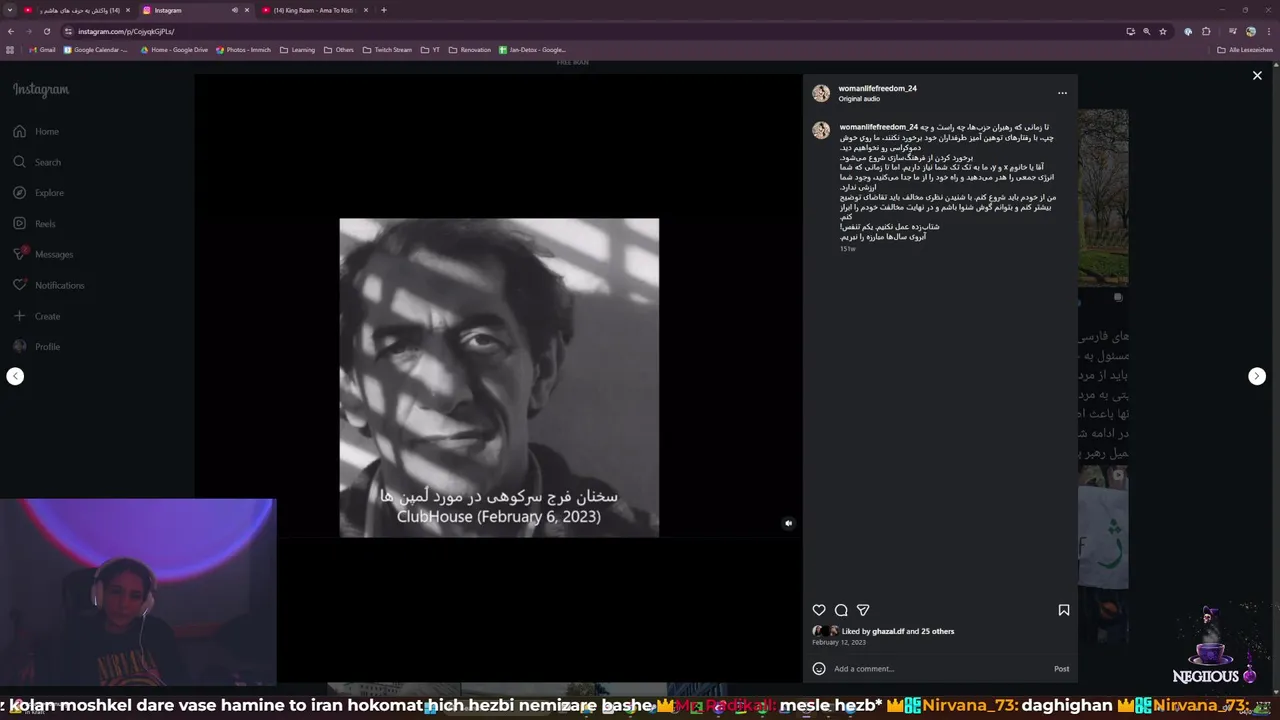This screenshot has width=1280, height=720.
Task: Submit comment with Post button
Action: (x=1061, y=669)
